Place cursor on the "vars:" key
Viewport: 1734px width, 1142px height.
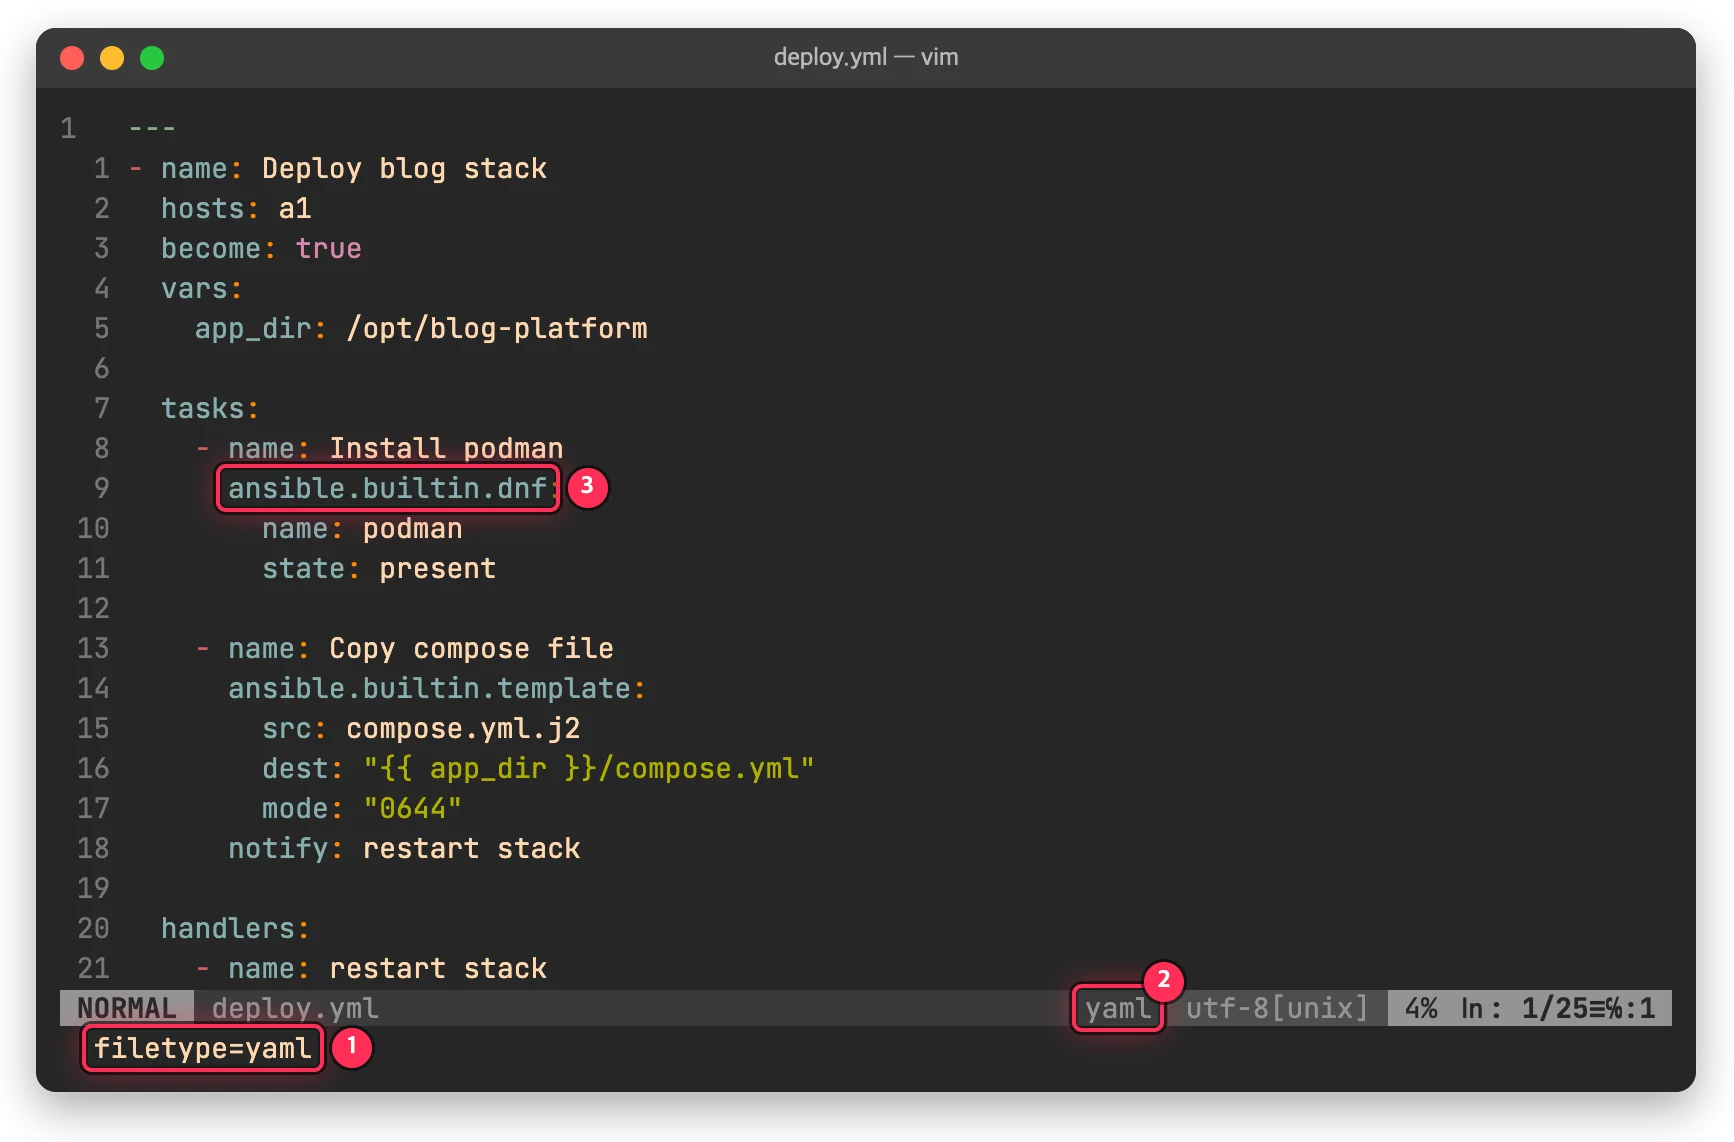point(202,288)
